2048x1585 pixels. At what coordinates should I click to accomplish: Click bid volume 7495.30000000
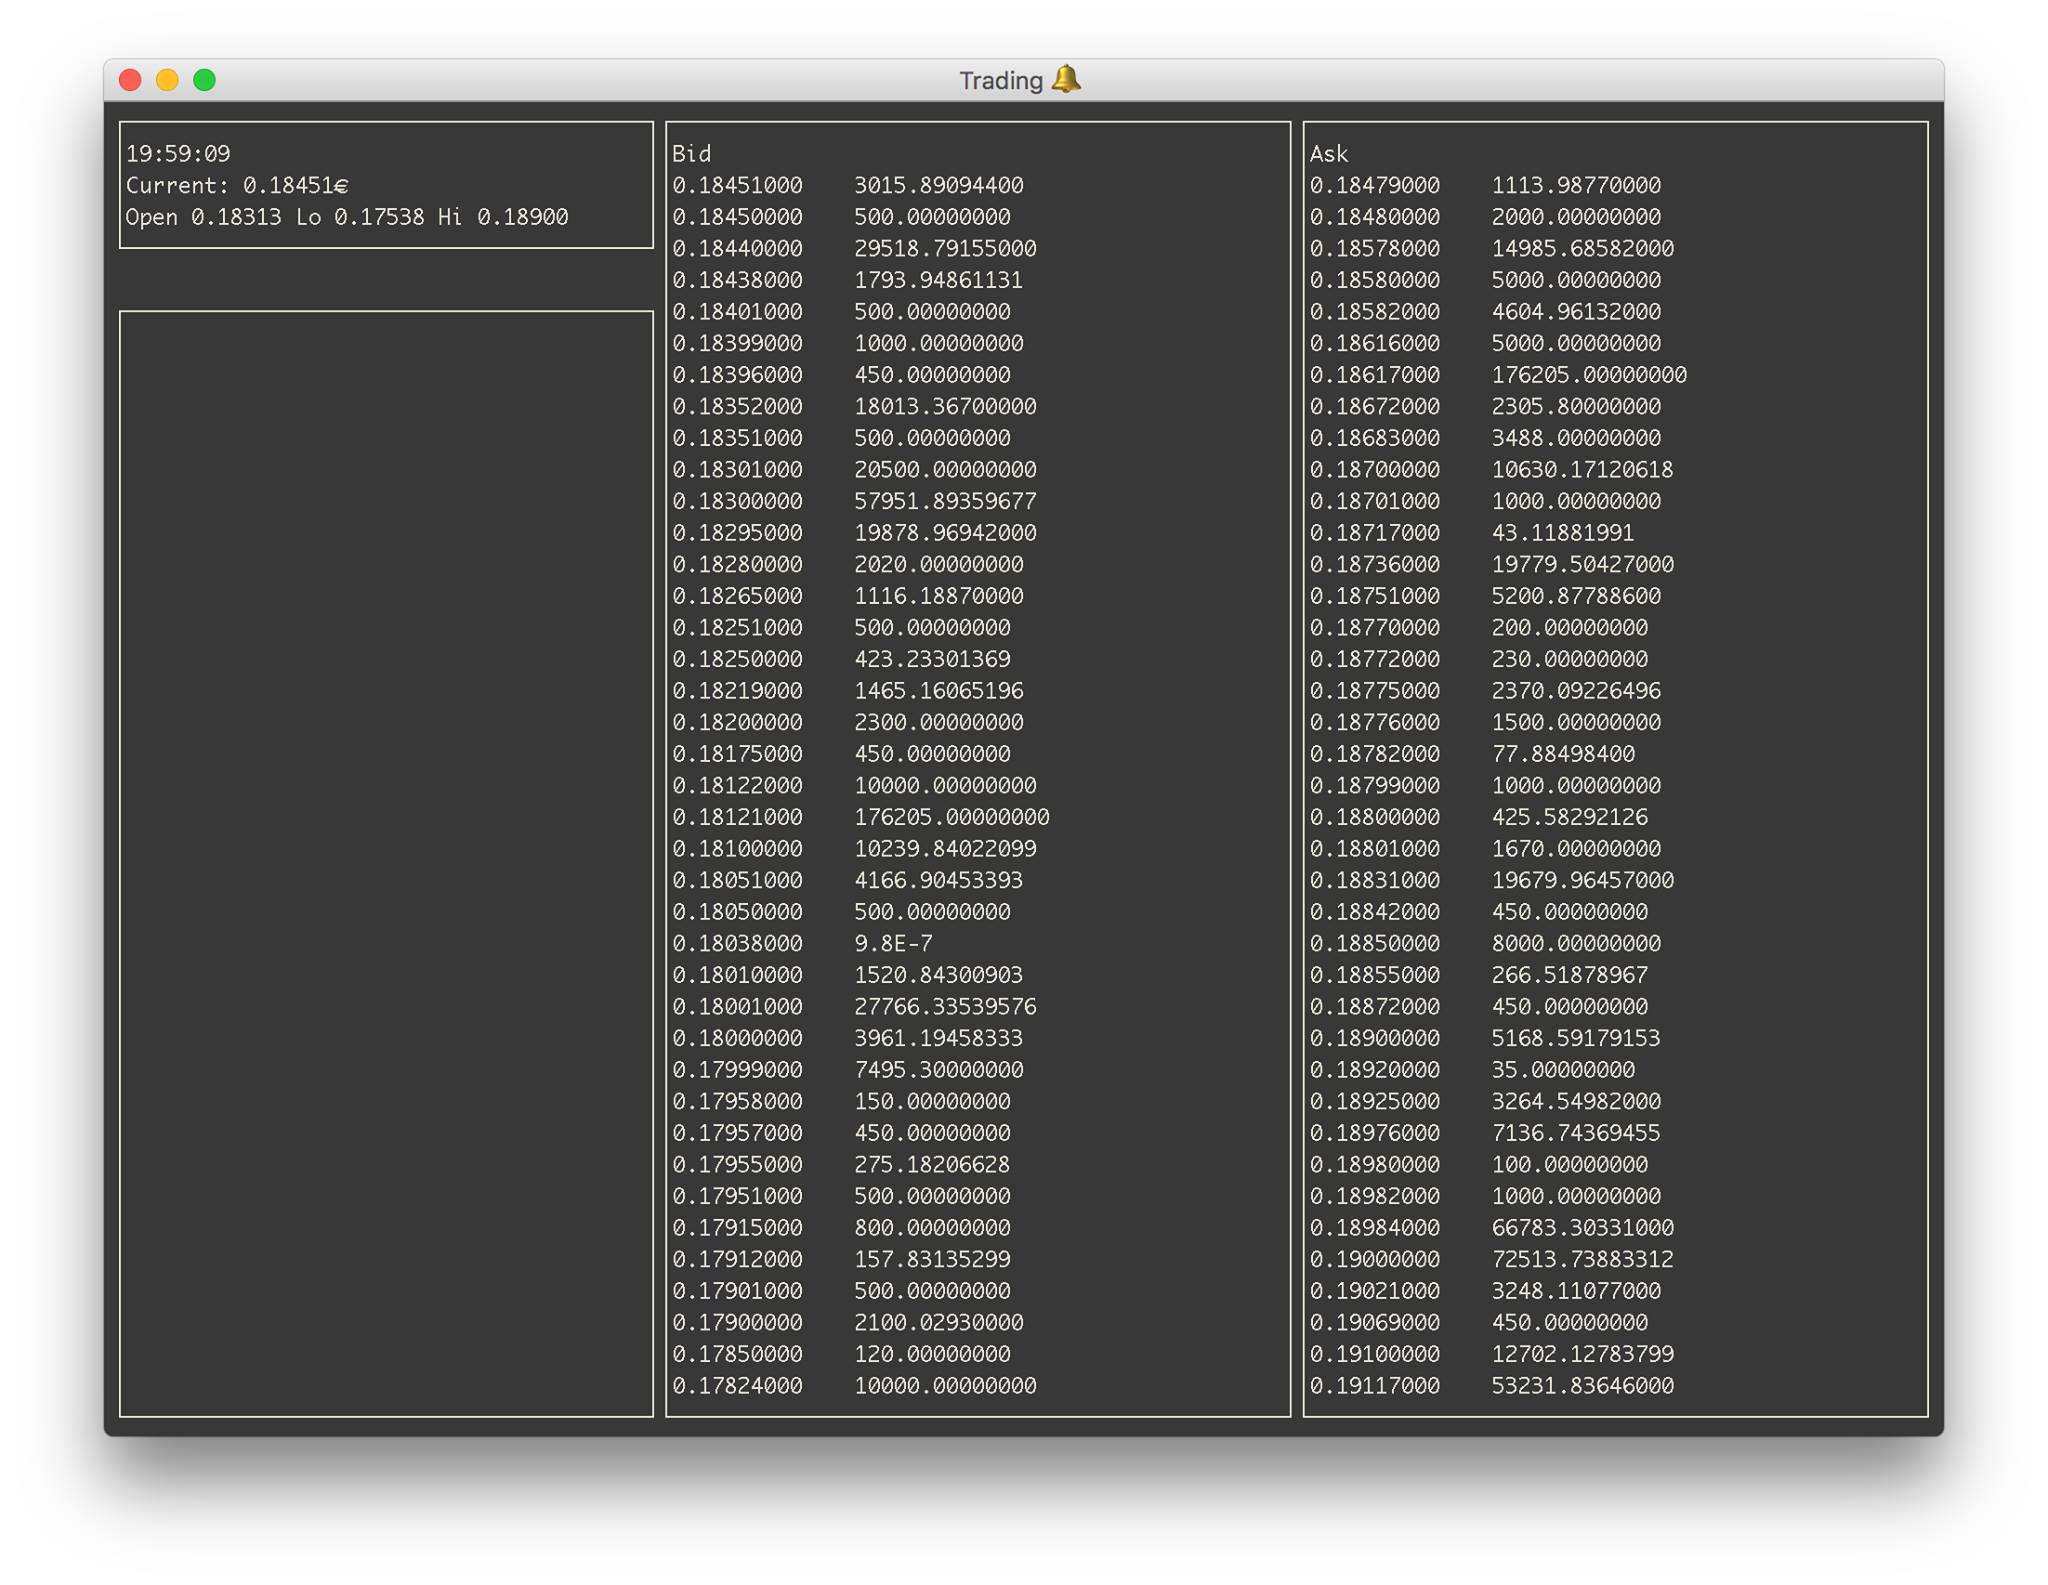[939, 1070]
